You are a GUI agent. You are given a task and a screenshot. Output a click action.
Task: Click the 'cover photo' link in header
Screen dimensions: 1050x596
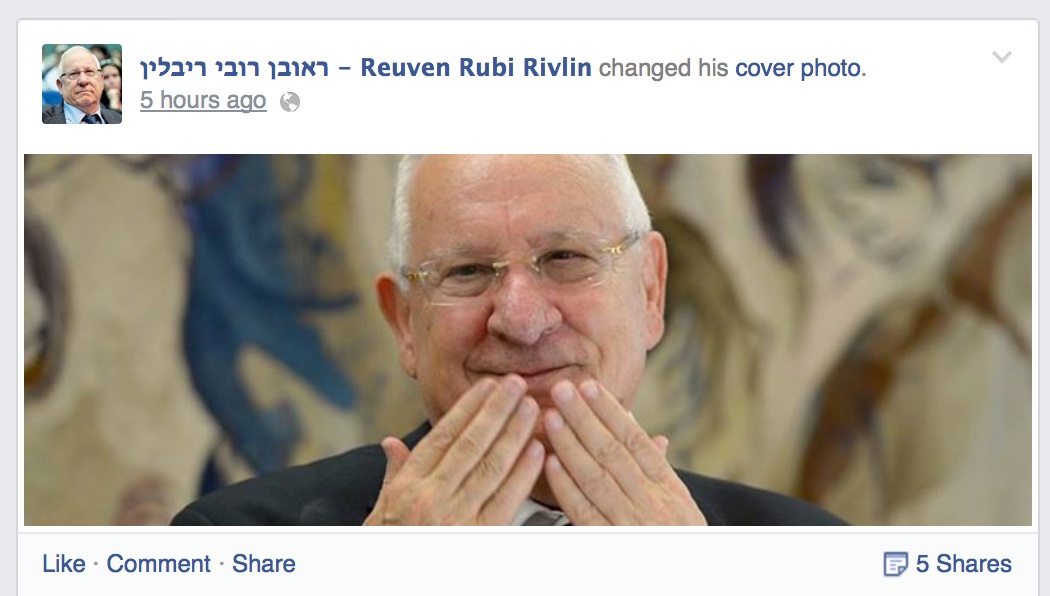(x=800, y=68)
